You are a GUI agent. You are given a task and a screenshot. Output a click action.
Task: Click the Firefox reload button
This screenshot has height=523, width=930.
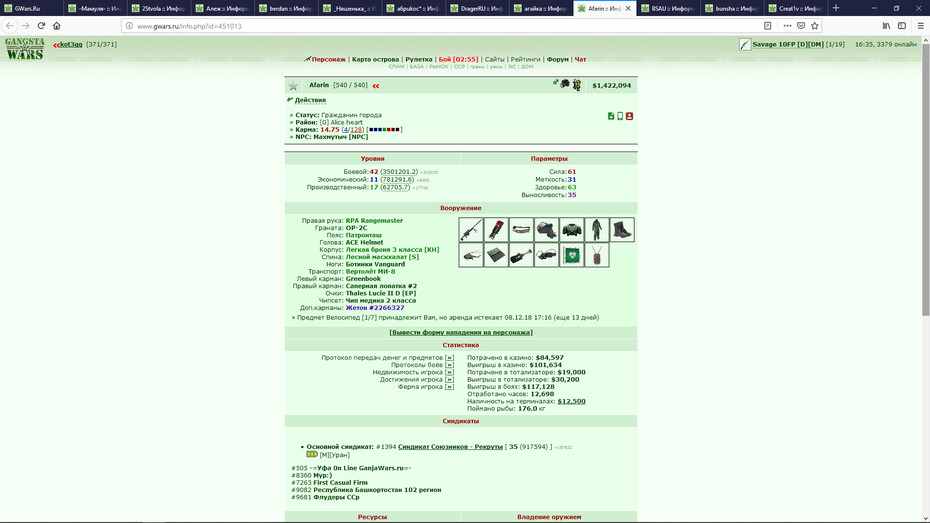coord(41,25)
